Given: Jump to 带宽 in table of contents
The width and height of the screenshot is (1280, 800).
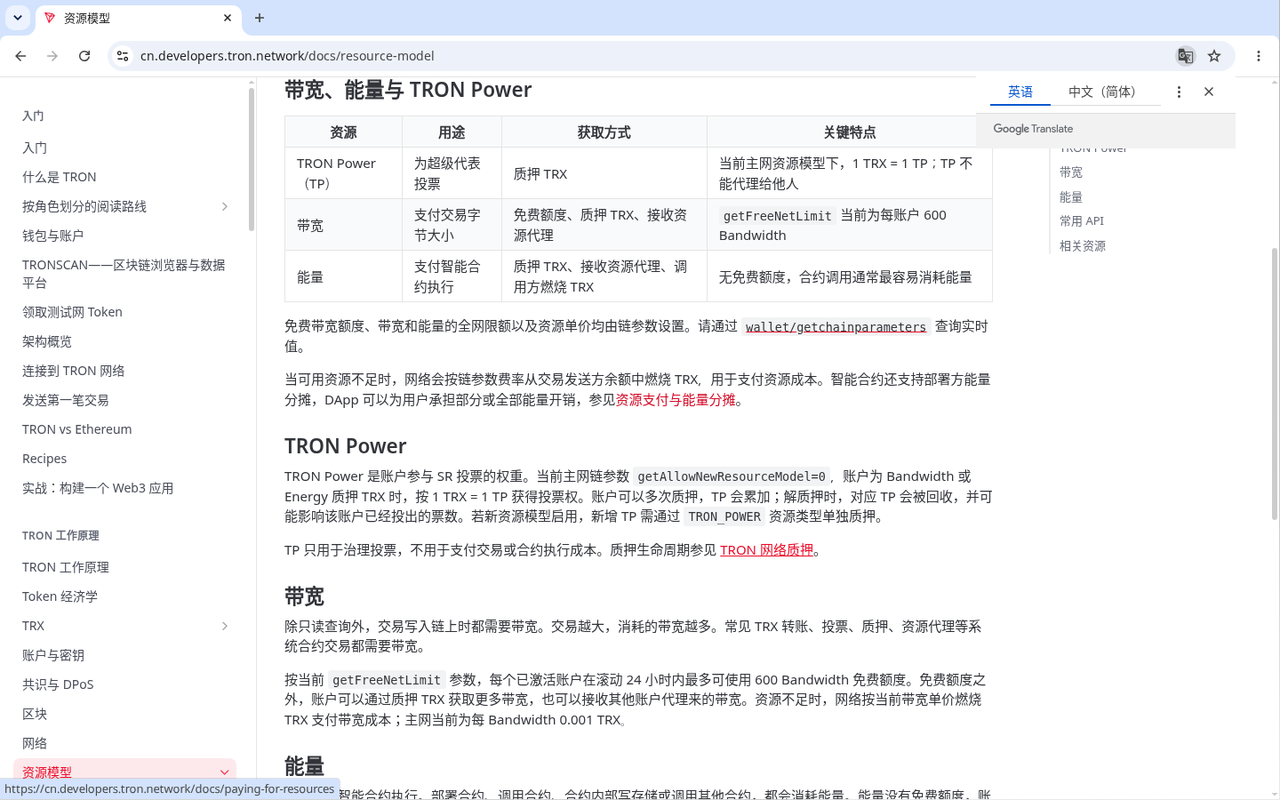Looking at the screenshot, I should (x=1071, y=172).
